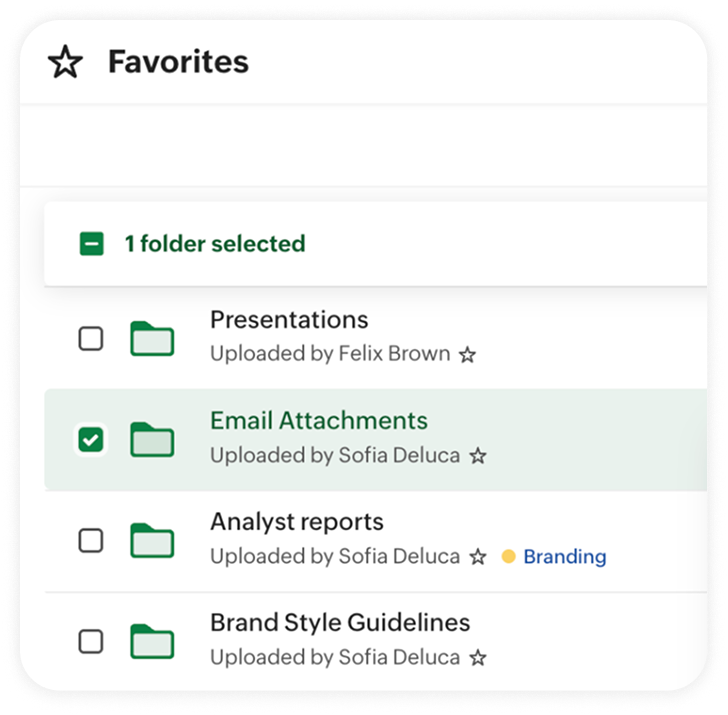
Task: Click the Email Attachments folder icon
Action: tap(152, 439)
